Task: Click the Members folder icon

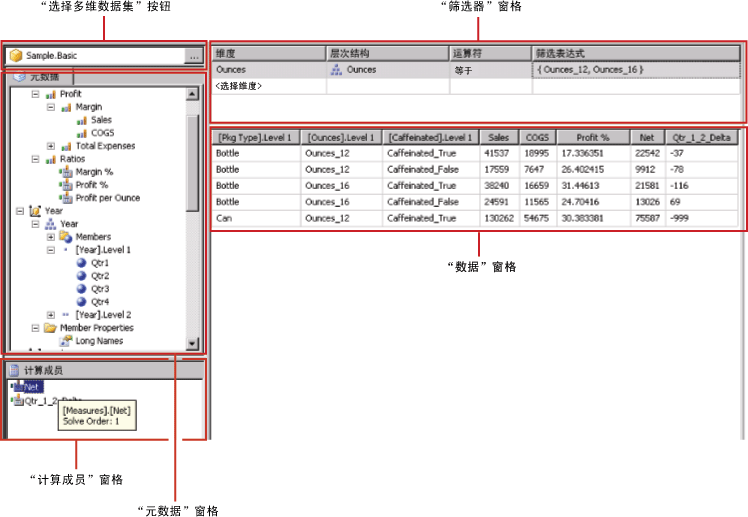Action: pos(66,237)
